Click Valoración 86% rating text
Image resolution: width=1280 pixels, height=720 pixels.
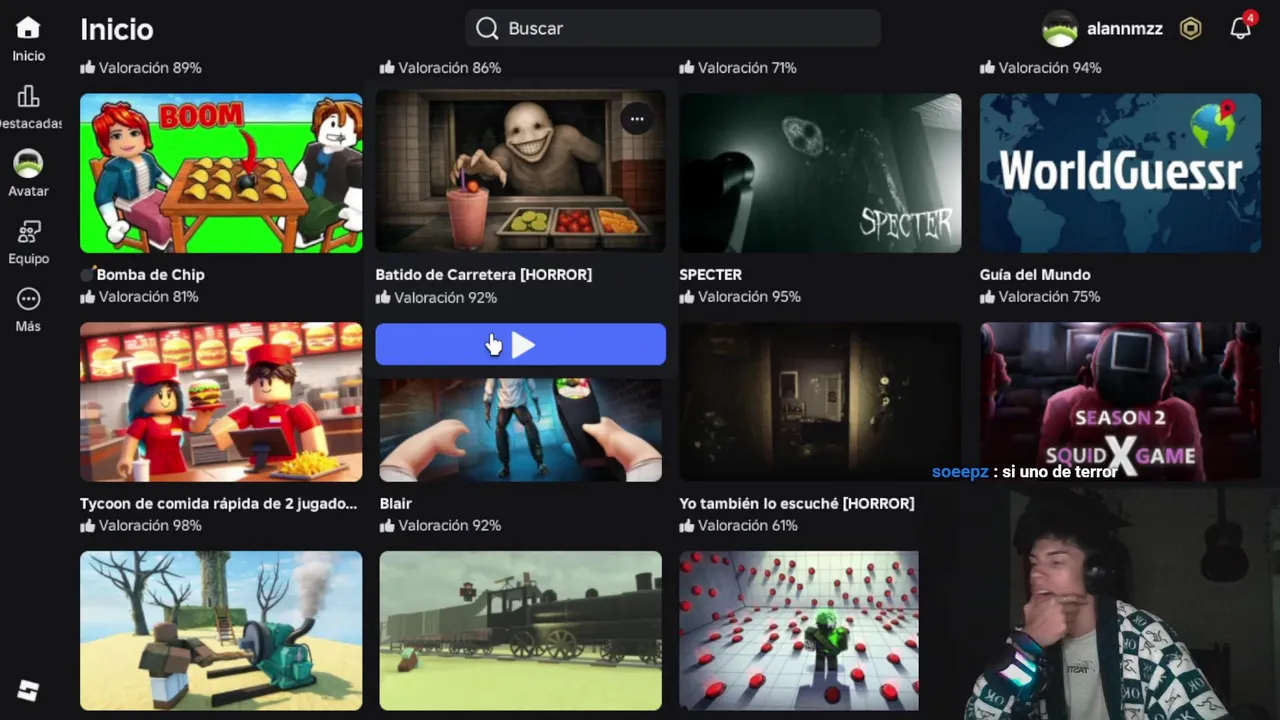441,67
